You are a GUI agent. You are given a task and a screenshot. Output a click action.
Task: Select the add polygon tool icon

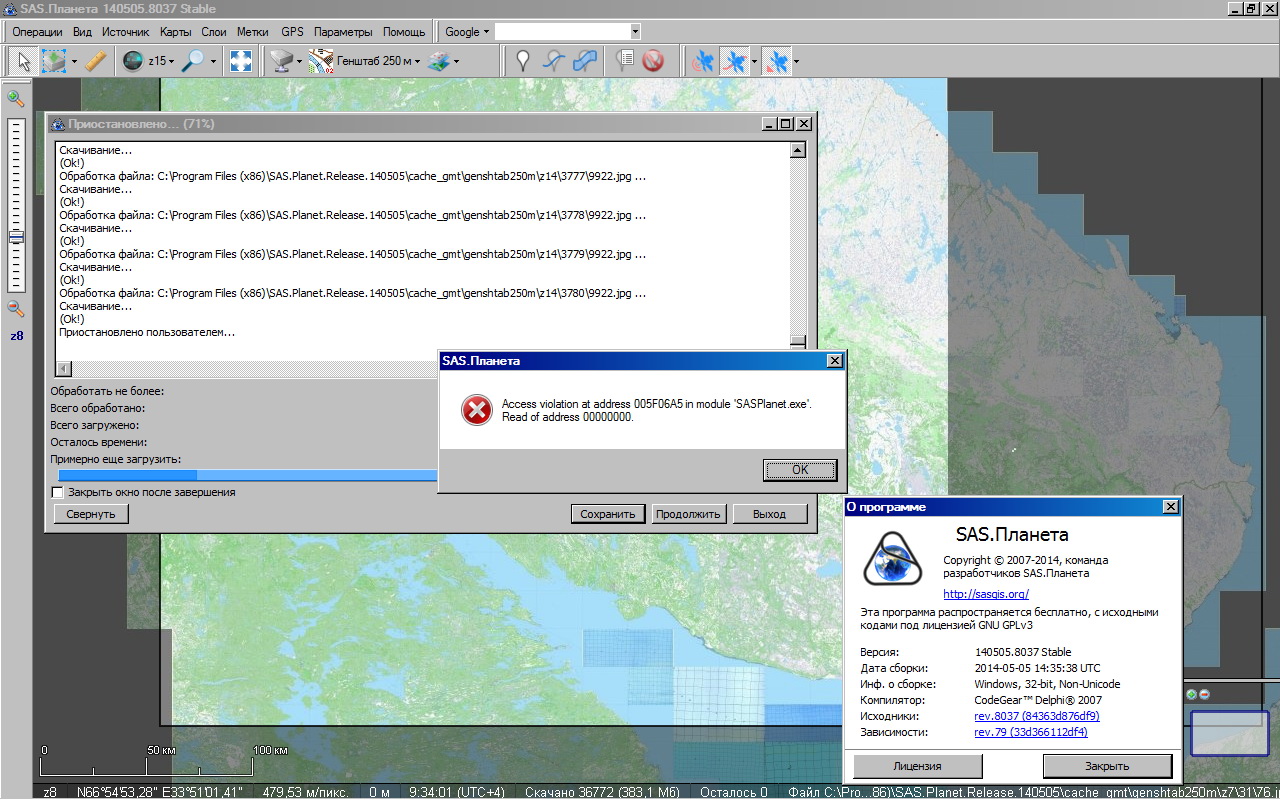point(586,61)
